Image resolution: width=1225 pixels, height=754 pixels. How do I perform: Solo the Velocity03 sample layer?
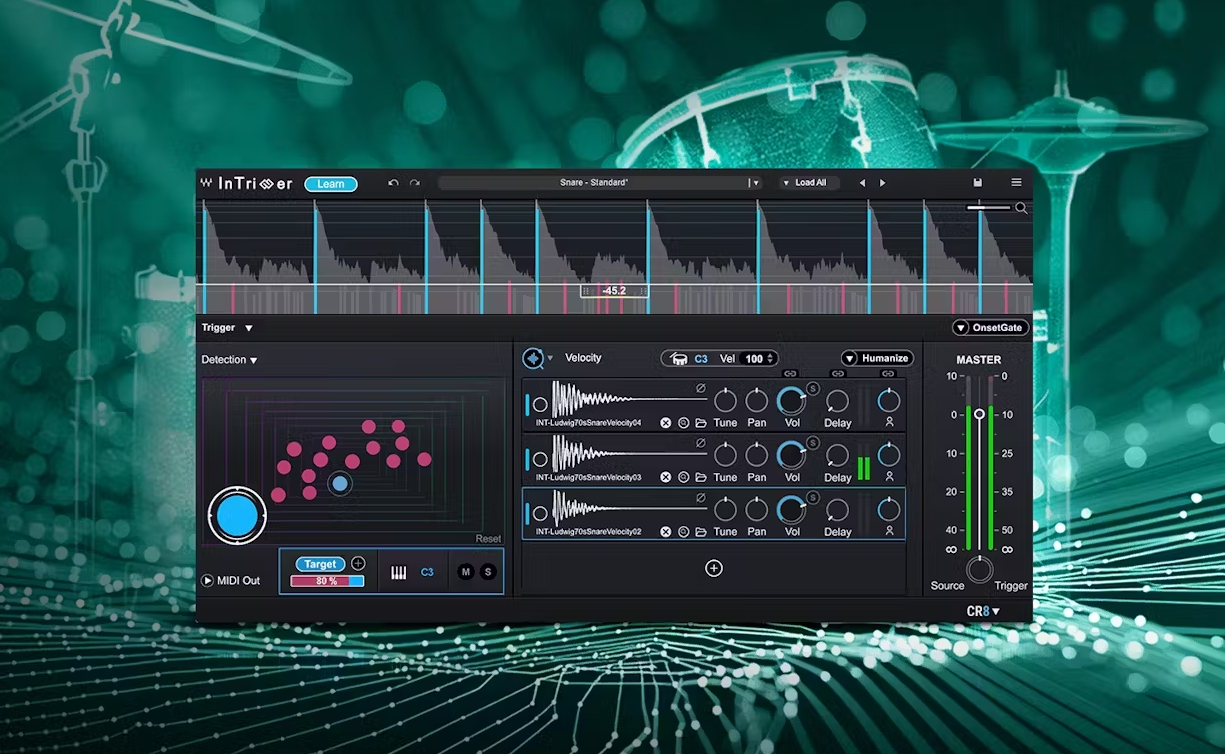click(812, 442)
